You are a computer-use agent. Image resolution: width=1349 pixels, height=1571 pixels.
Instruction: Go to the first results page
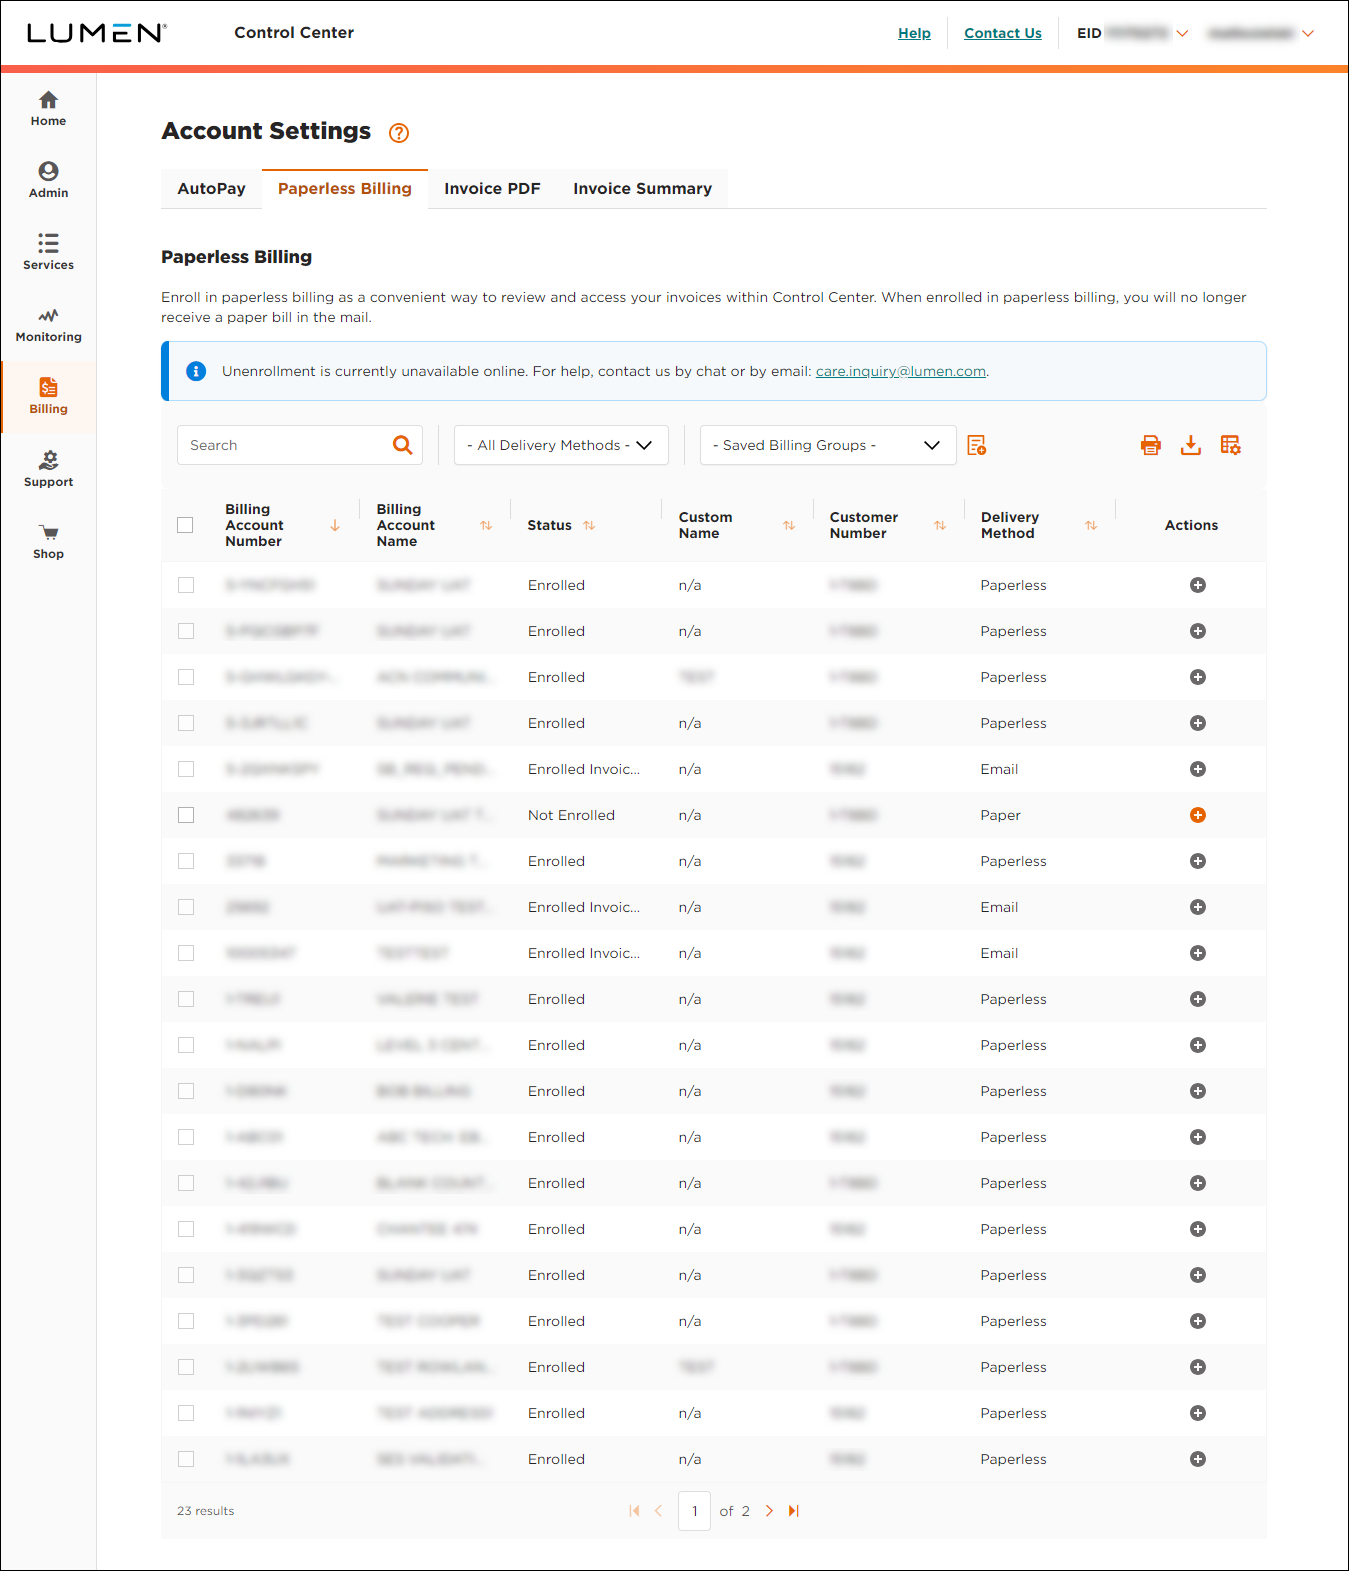[634, 1511]
